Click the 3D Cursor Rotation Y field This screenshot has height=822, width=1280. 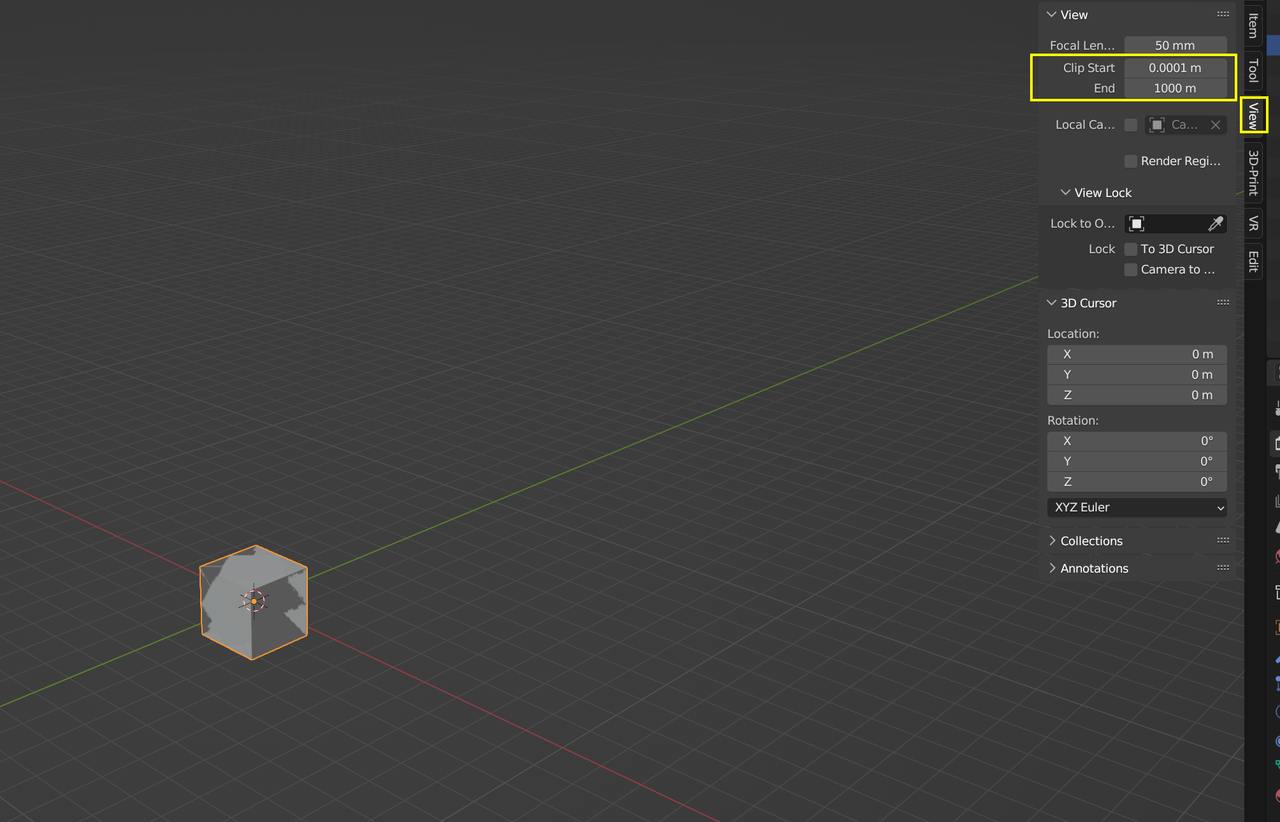click(x=1137, y=462)
